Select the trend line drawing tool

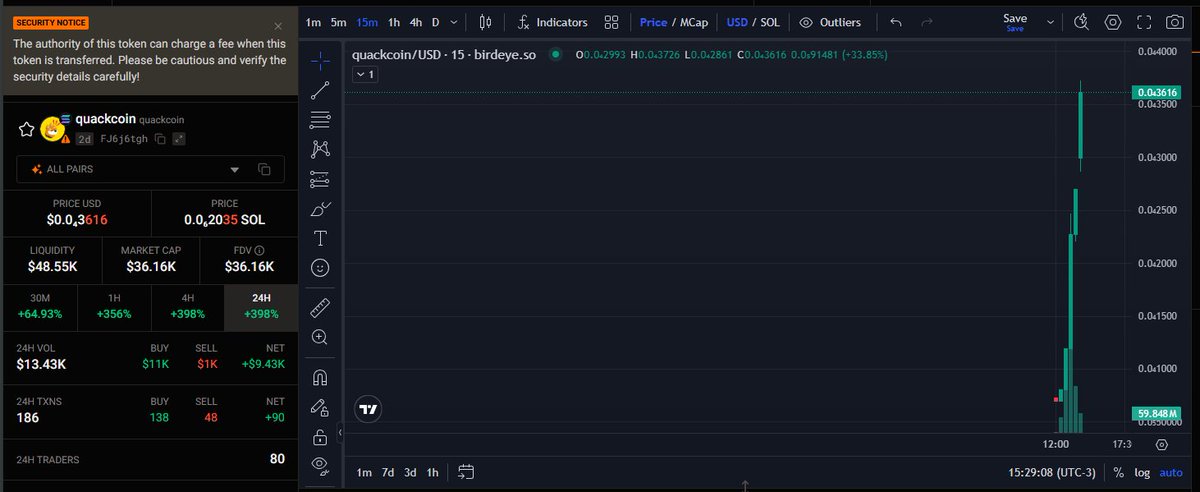(320, 91)
